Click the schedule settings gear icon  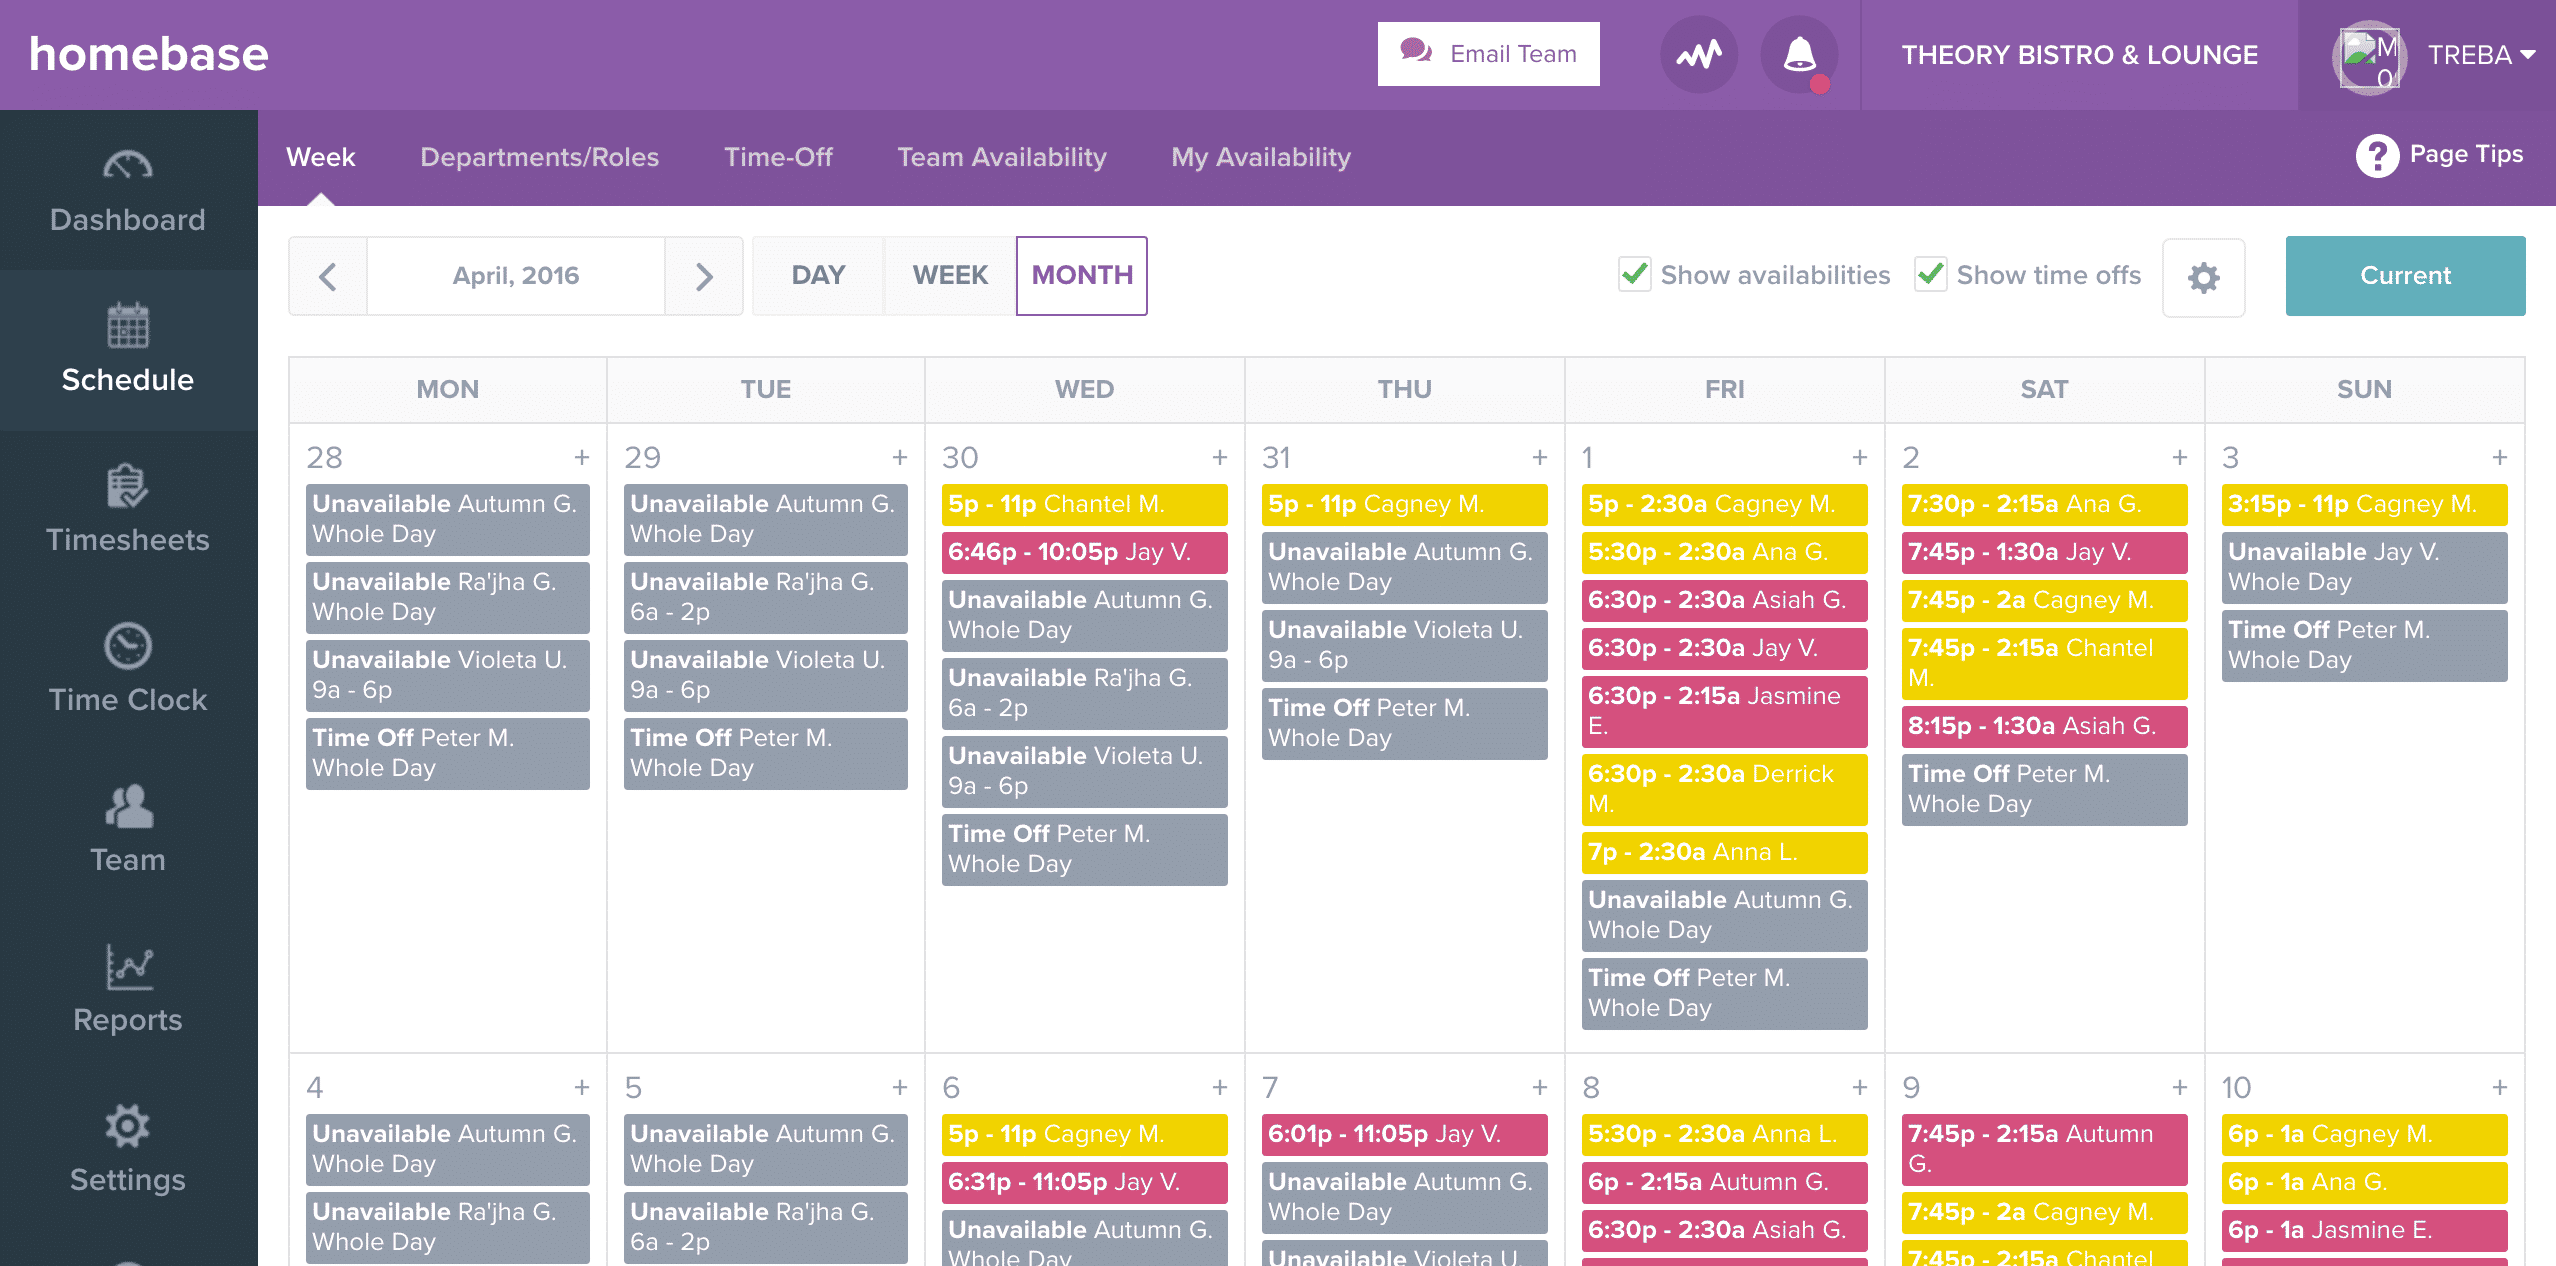[x=2207, y=274]
